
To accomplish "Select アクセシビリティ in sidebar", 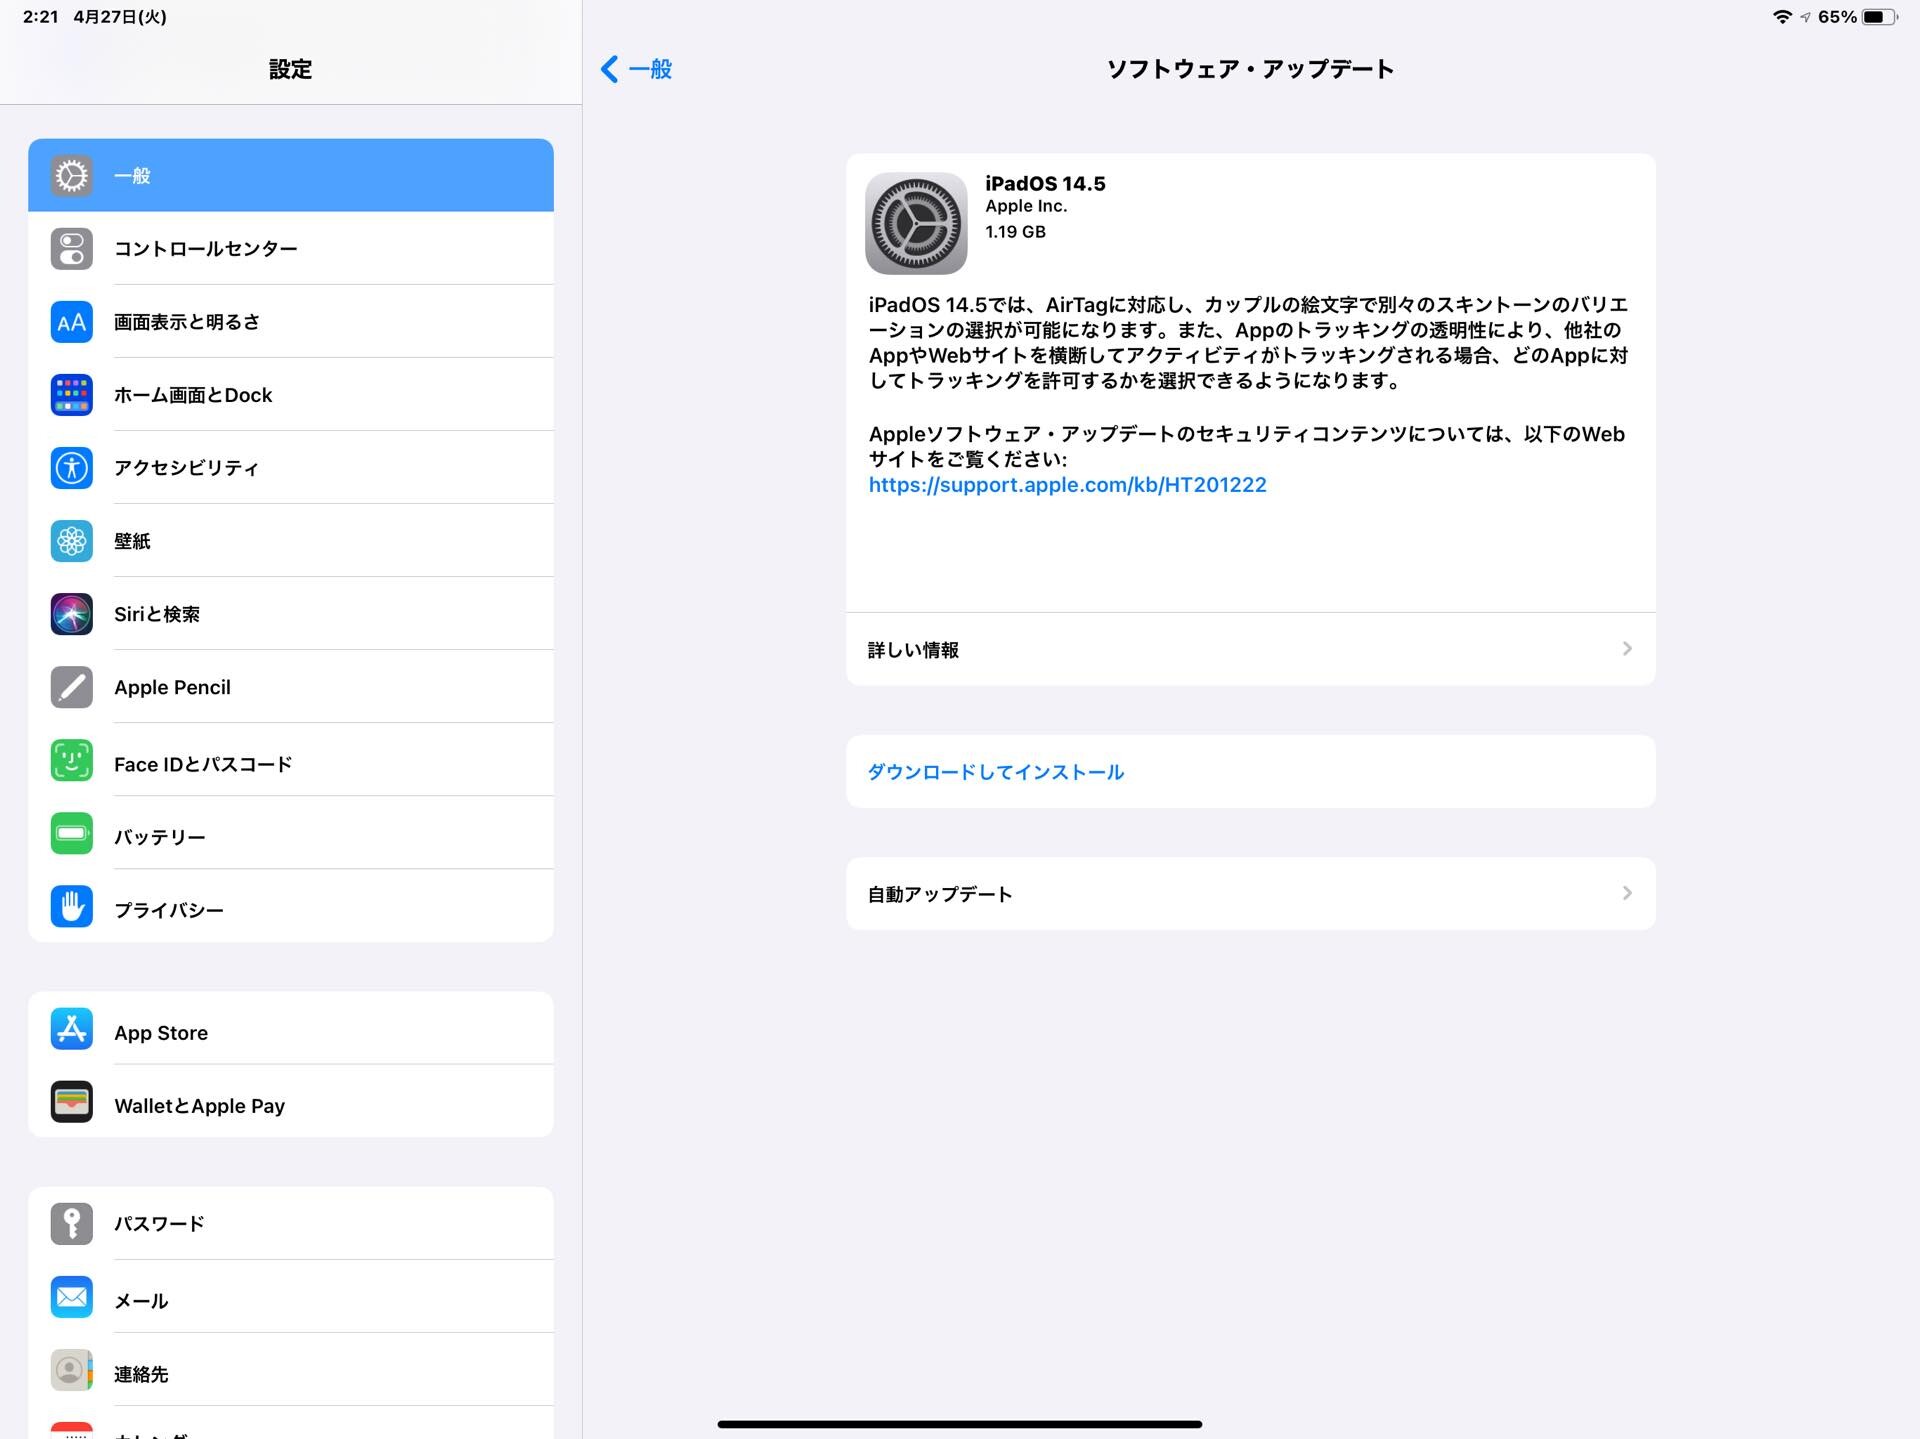I will [290, 468].
